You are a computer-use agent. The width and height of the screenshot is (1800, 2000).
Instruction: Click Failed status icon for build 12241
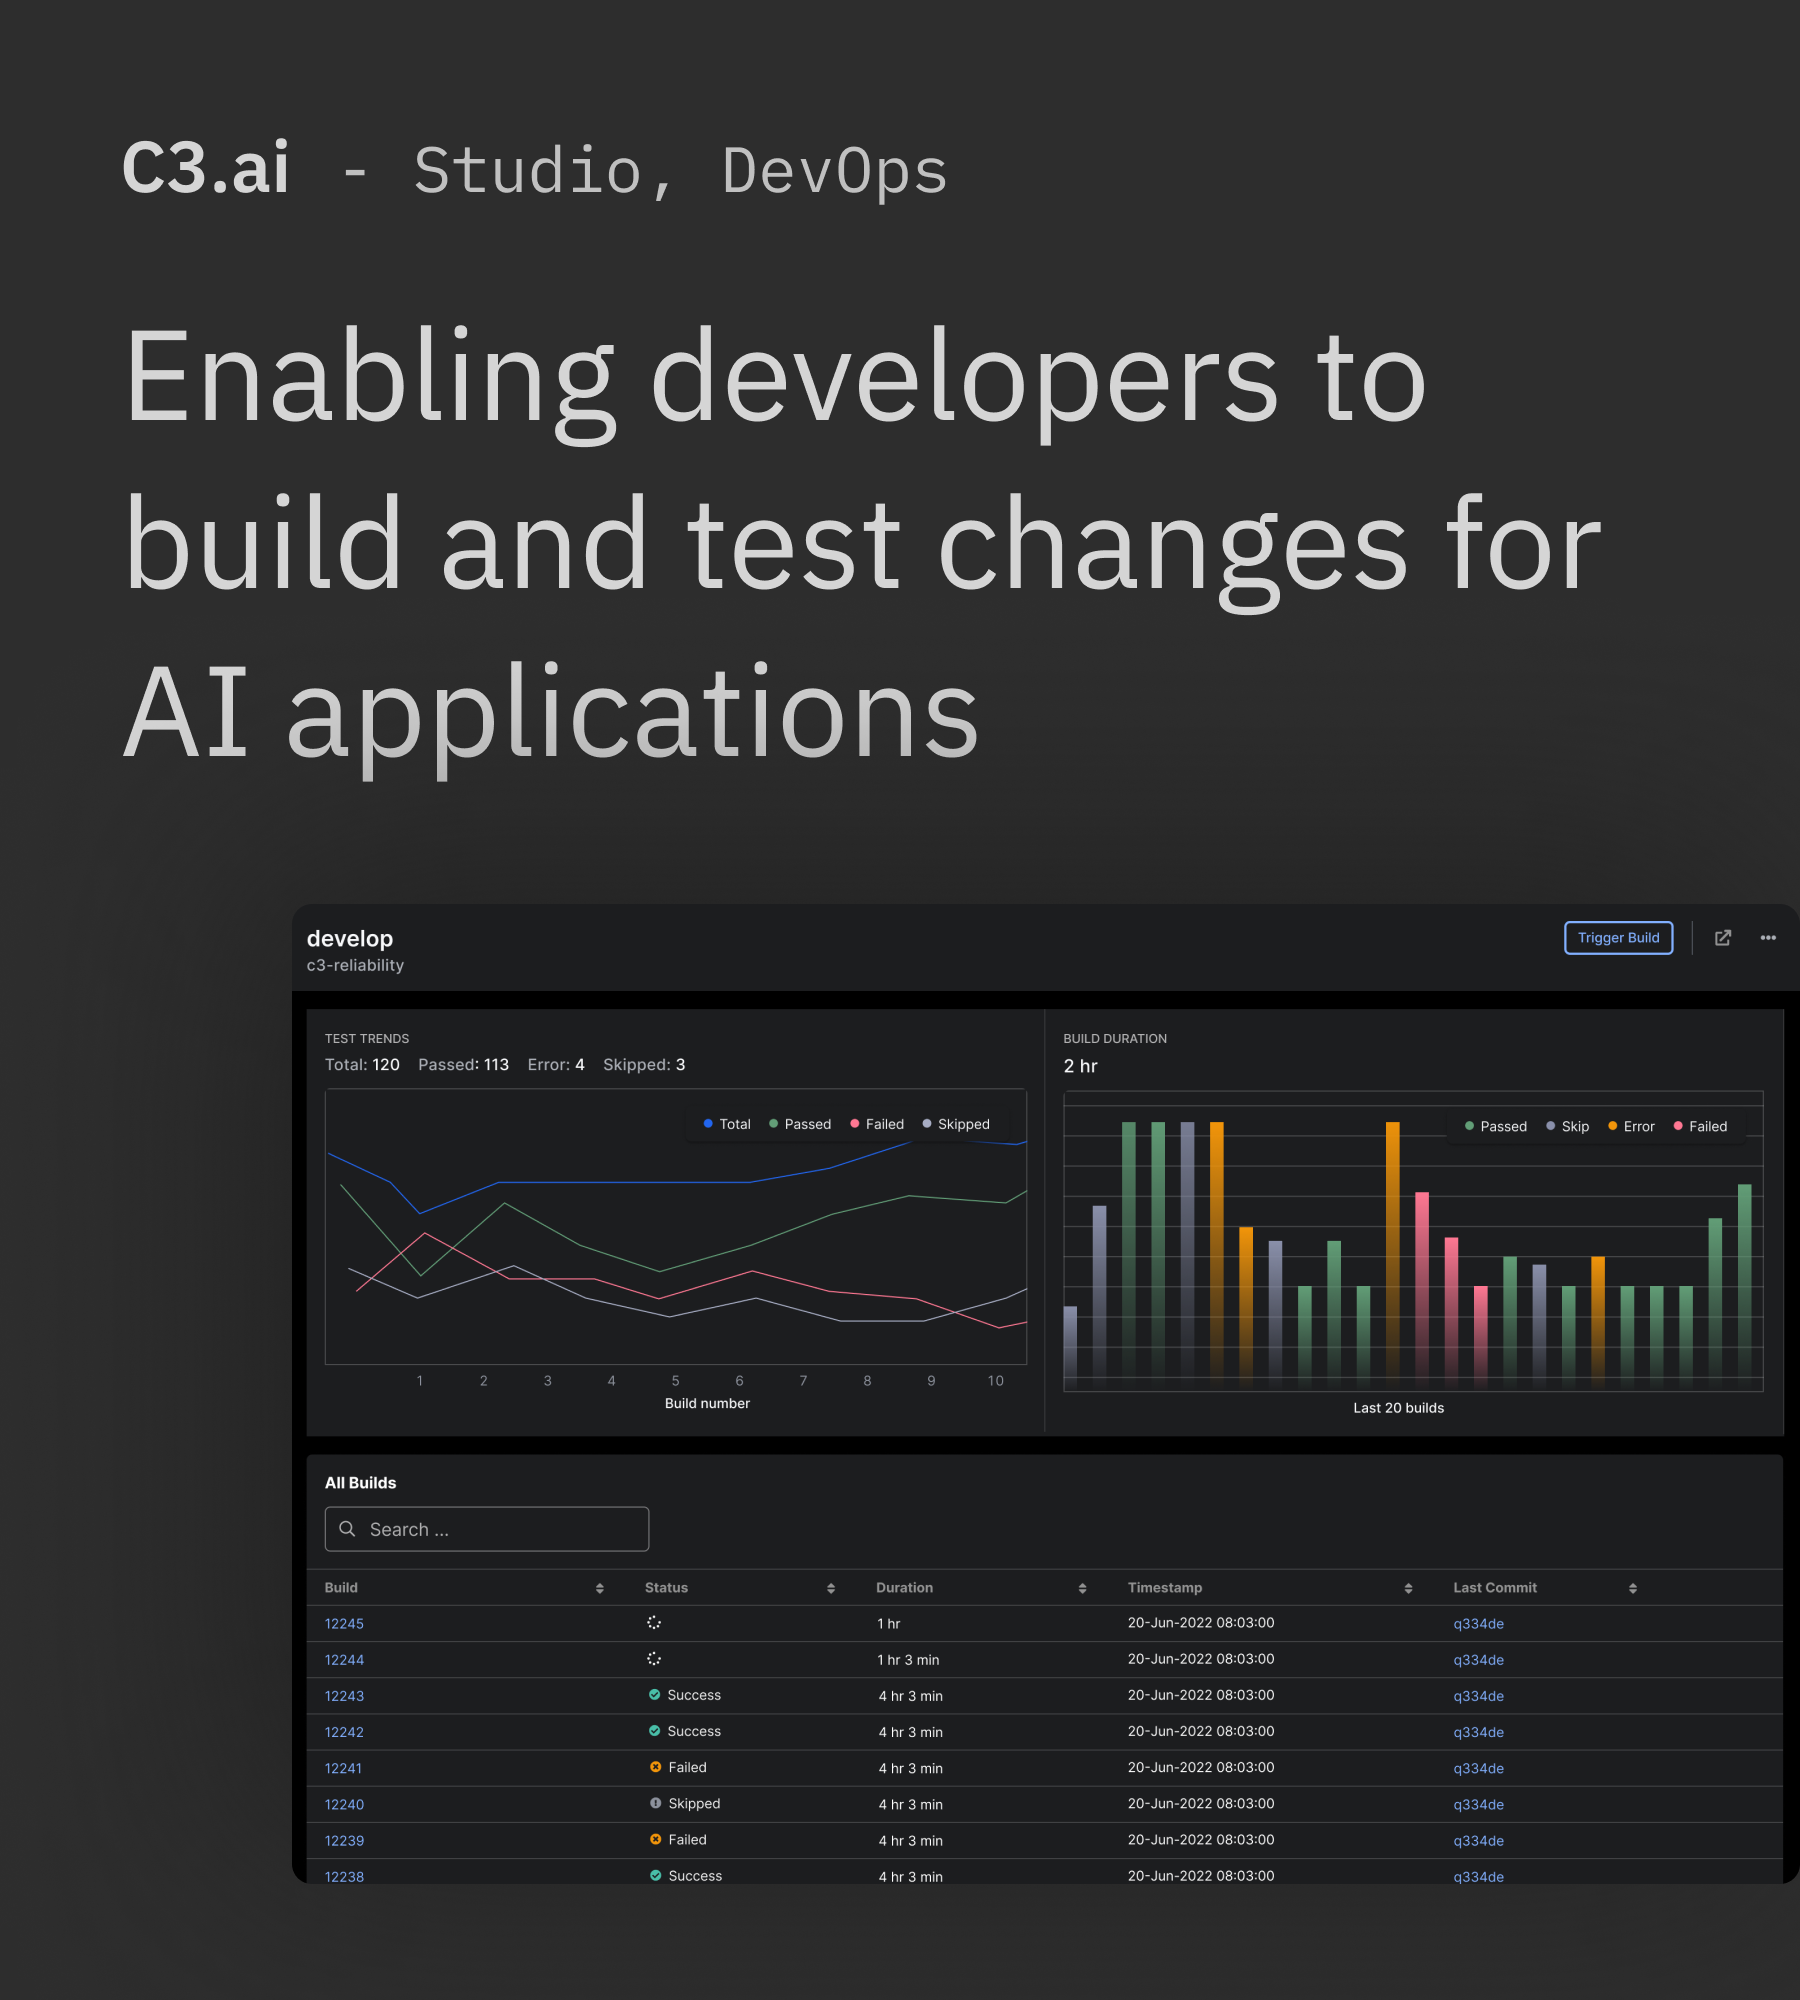[655, 1767]
